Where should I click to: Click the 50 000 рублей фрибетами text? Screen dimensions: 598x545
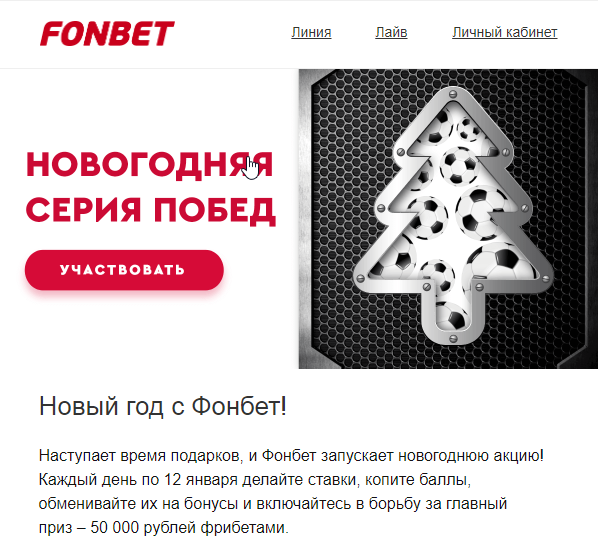click(x=190, y=528)
